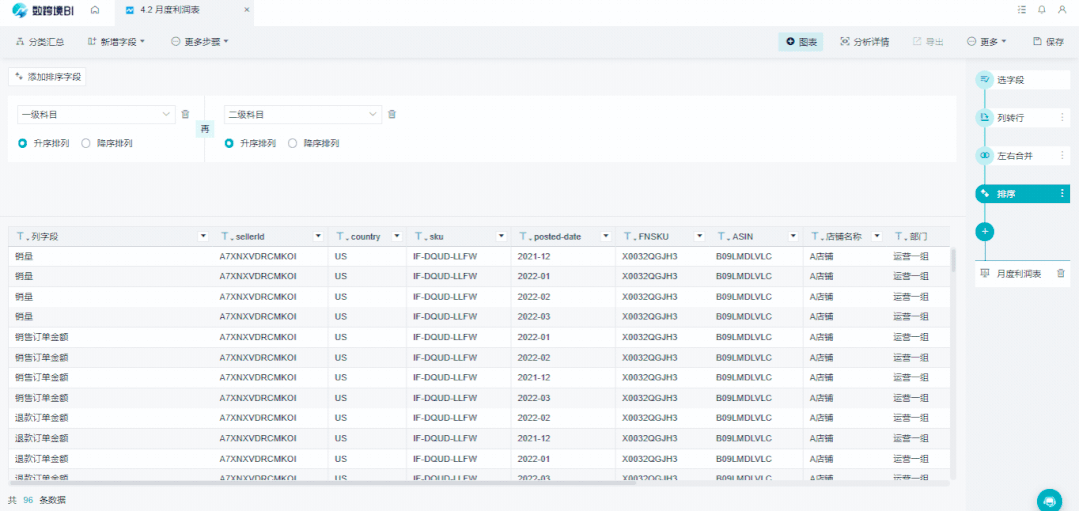Click the 数跨境BI logo
This screenshot has height=511, width=1079.
click(44, 10)
